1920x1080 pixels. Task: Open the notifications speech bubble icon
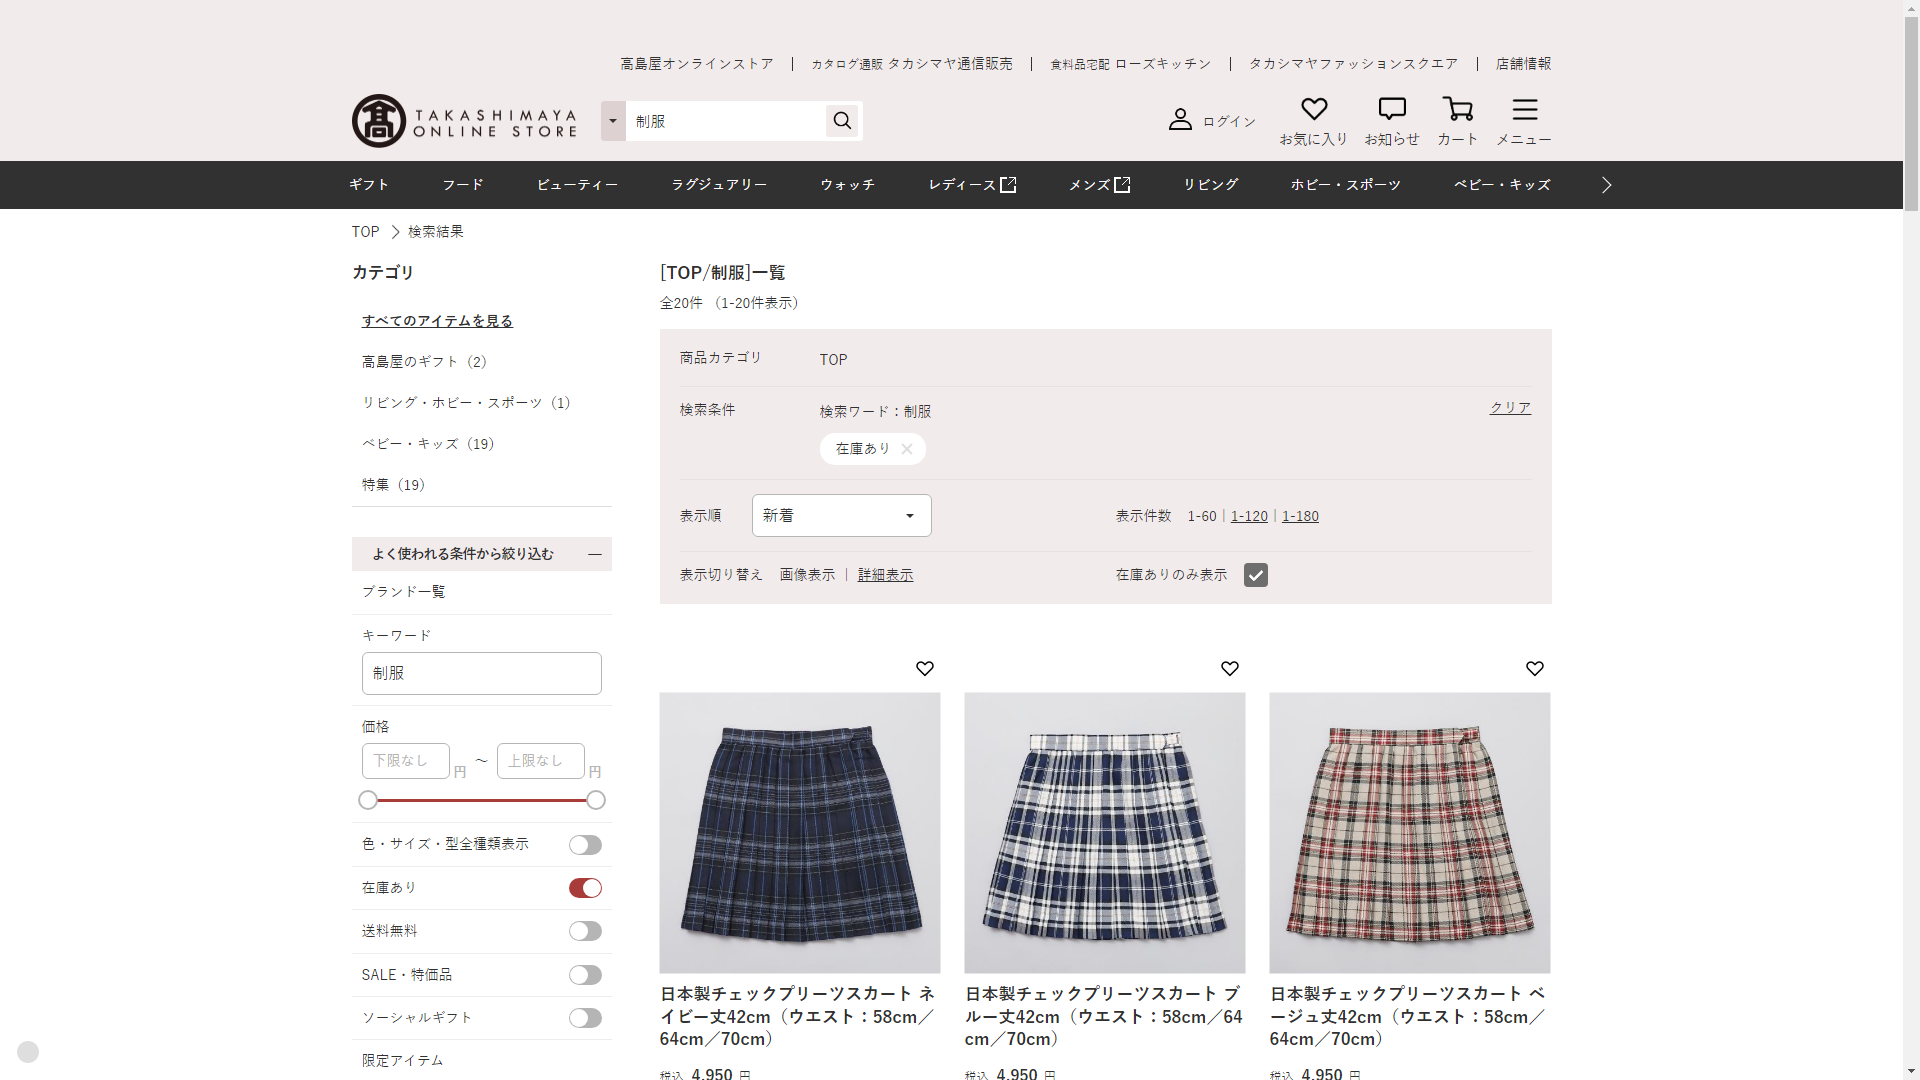coord(1392,109)
